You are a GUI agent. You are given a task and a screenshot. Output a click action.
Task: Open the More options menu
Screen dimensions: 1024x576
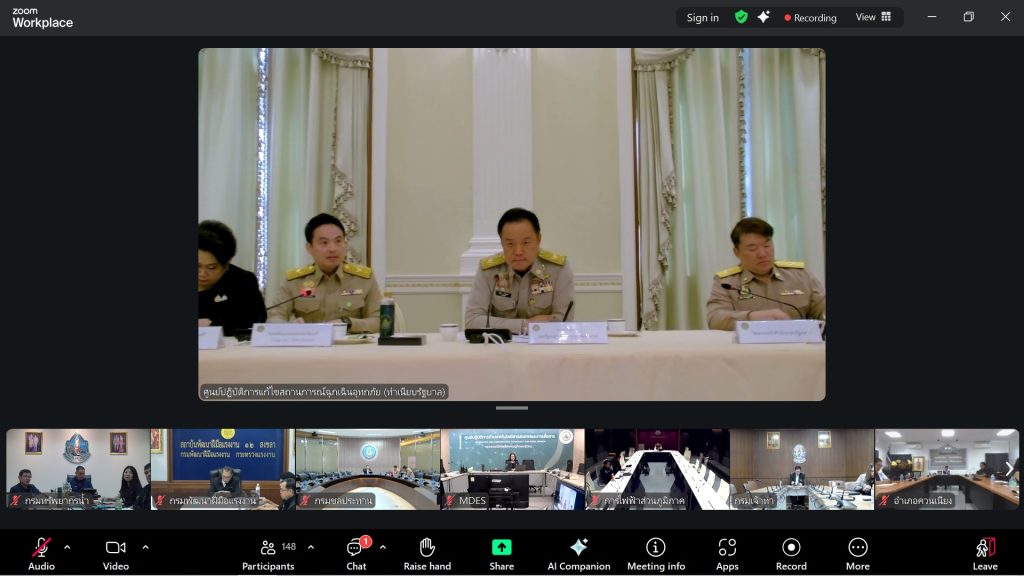[x=857, y=553]
